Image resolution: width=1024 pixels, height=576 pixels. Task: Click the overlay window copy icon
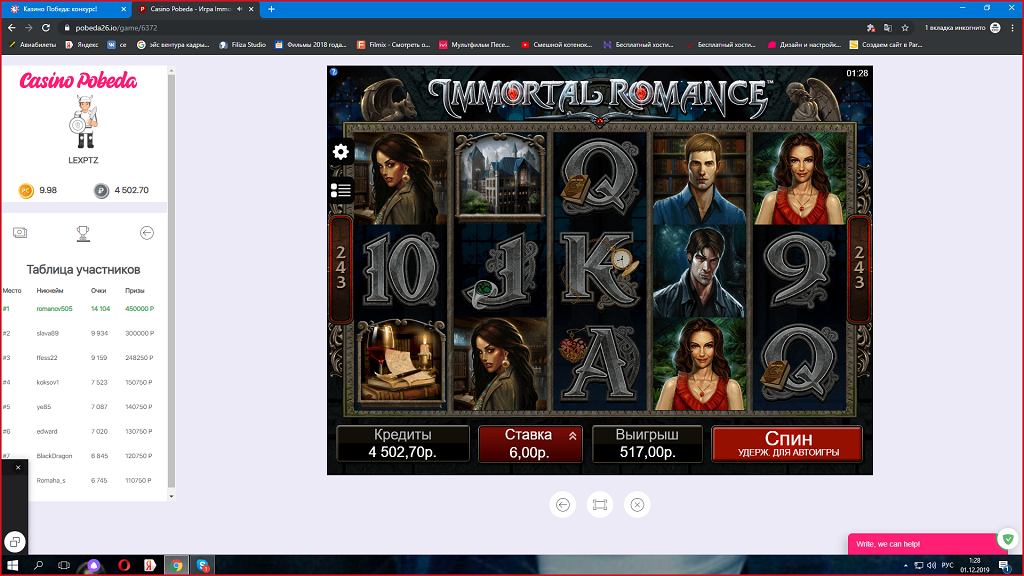tap(15, 542)
